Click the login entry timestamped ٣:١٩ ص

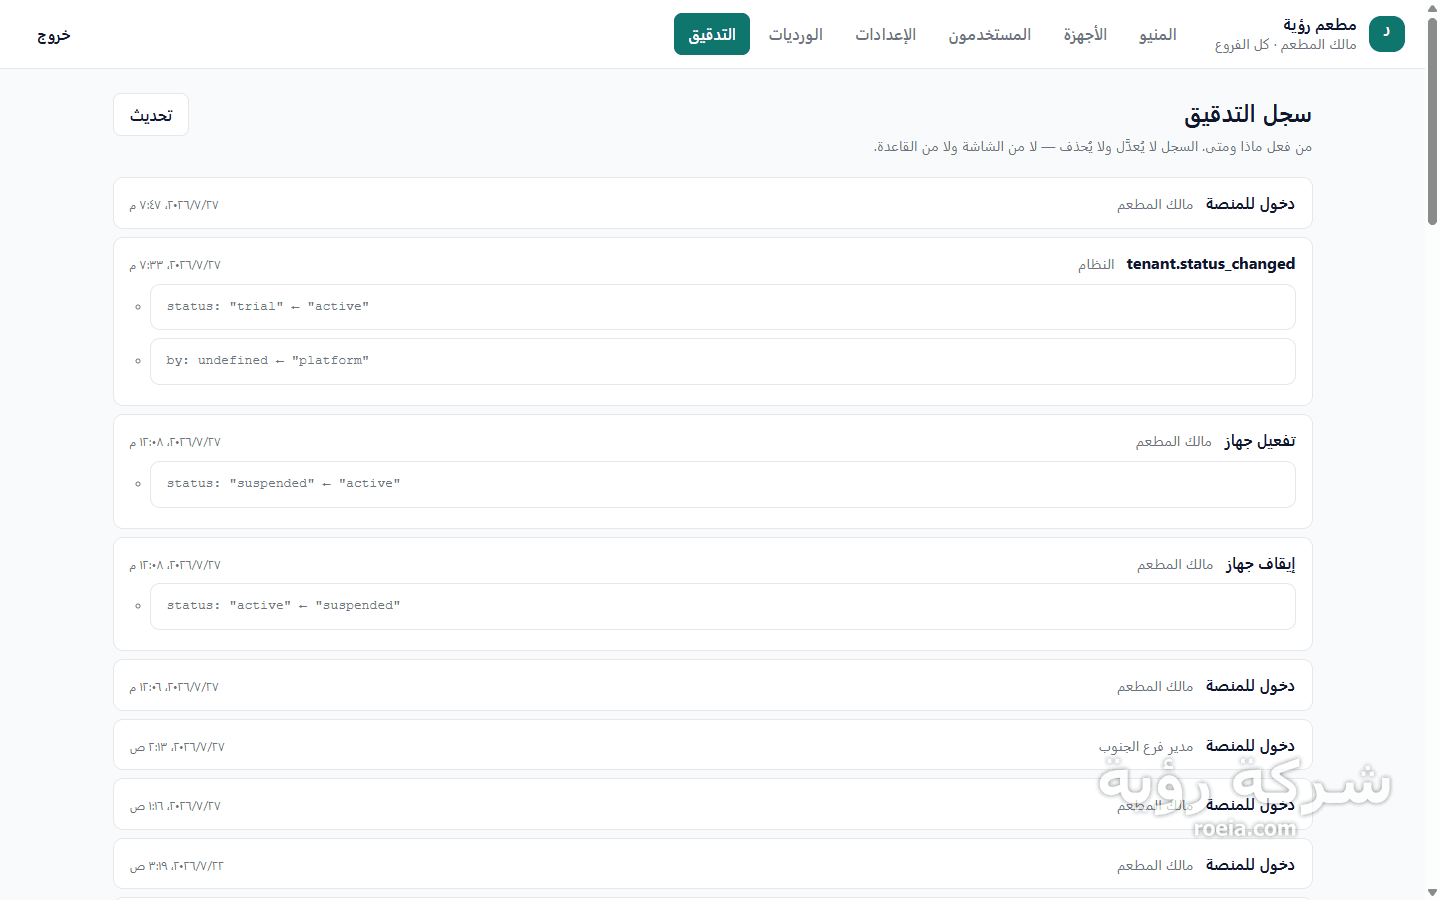tap(713, 864)
